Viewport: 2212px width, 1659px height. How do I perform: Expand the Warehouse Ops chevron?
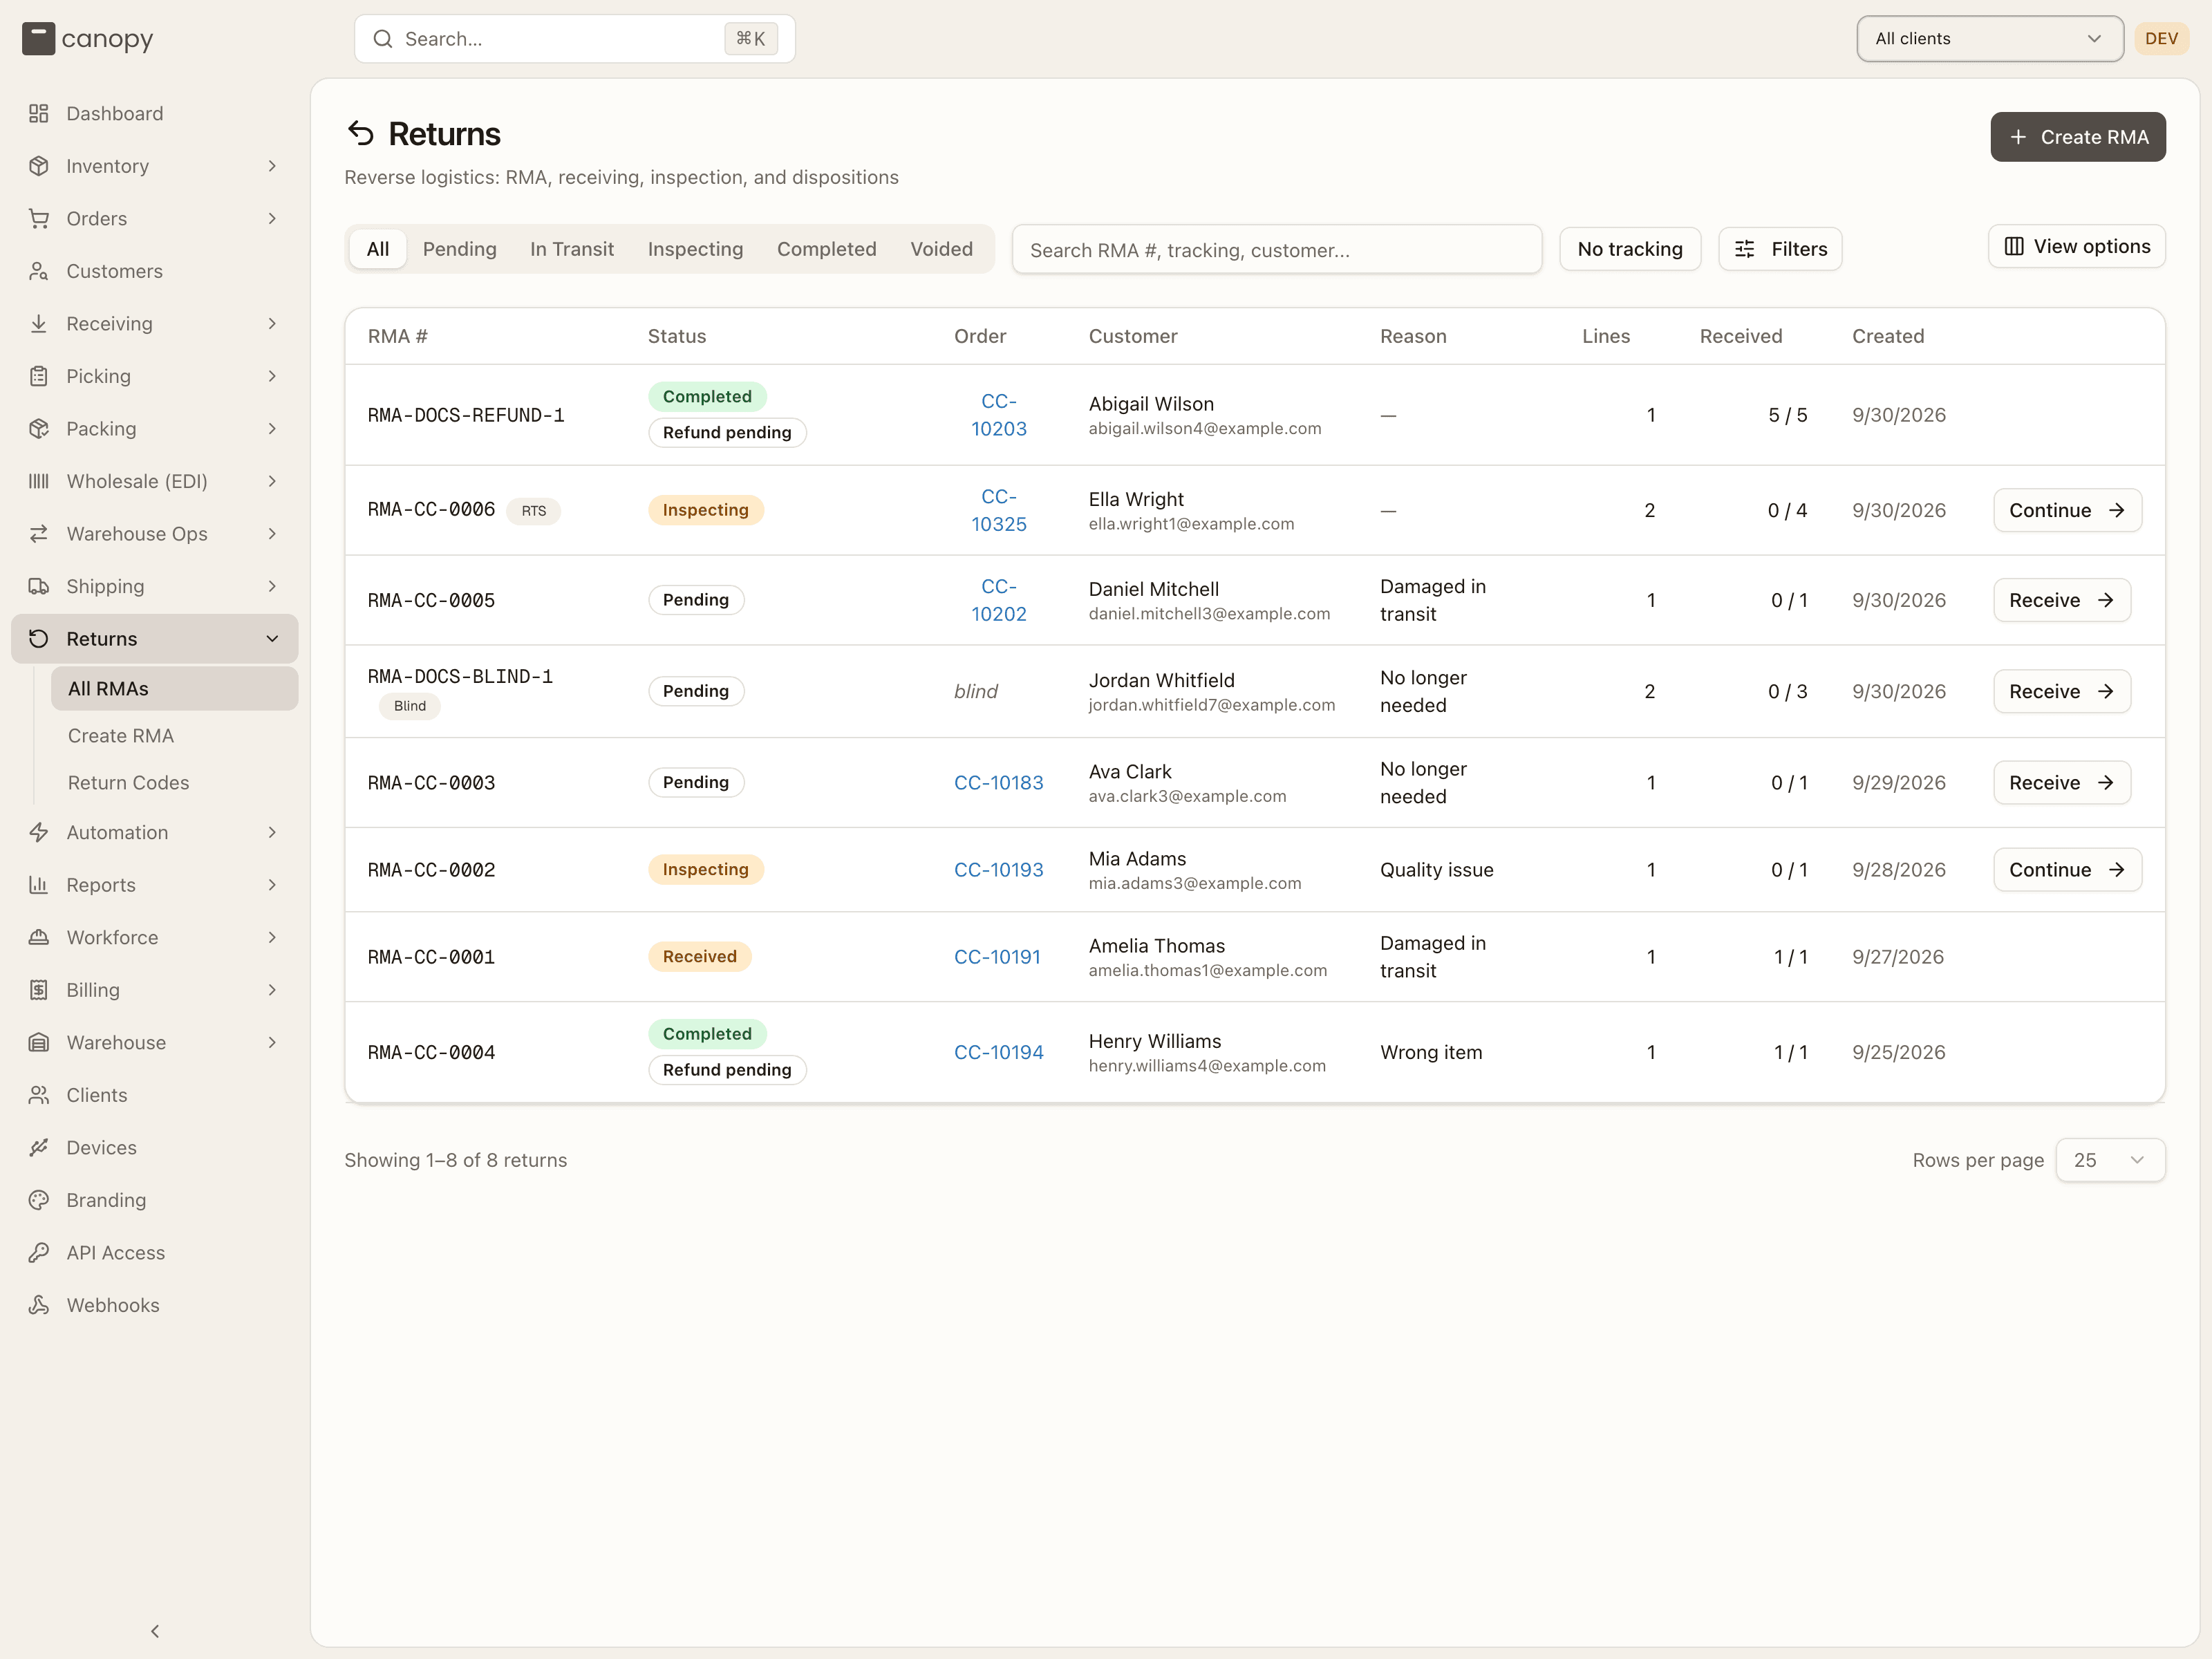click(x=272, y=534)
